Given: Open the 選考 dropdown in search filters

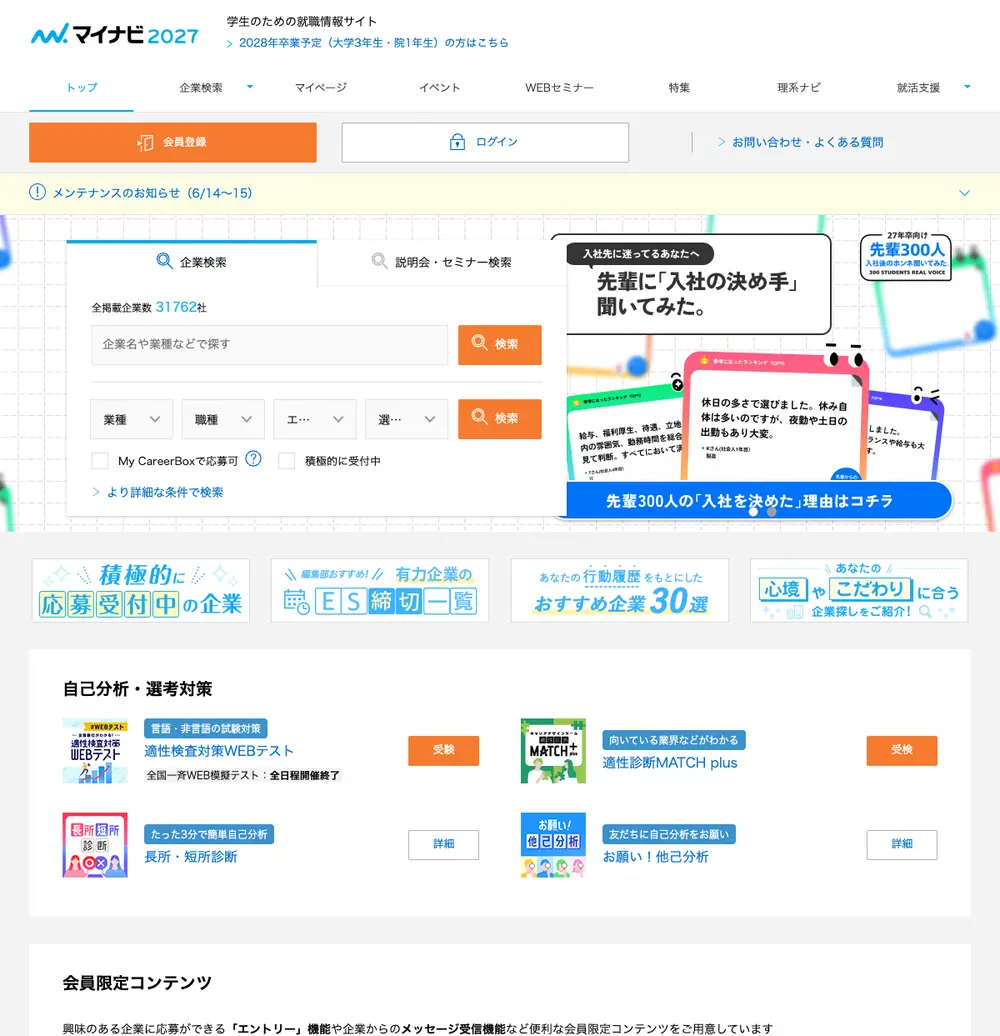Looking at the screenshot, I should [x=407, y=419].
